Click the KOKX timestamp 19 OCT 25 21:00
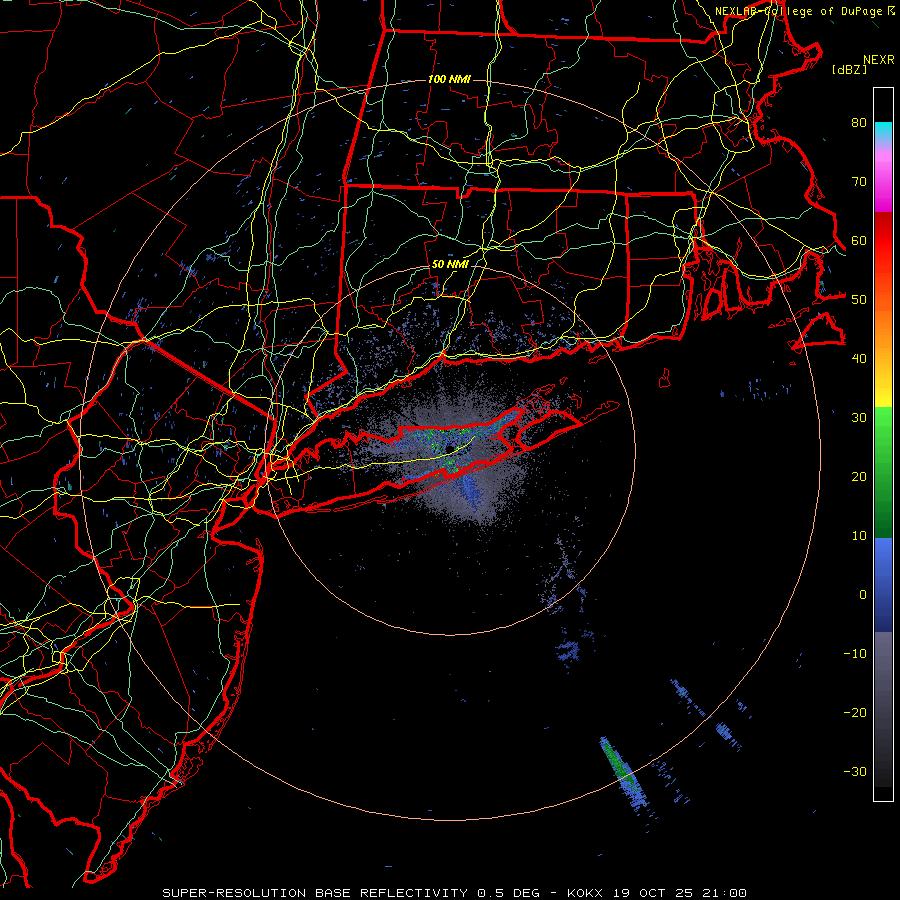900x900 pixels. click(657, 893)
